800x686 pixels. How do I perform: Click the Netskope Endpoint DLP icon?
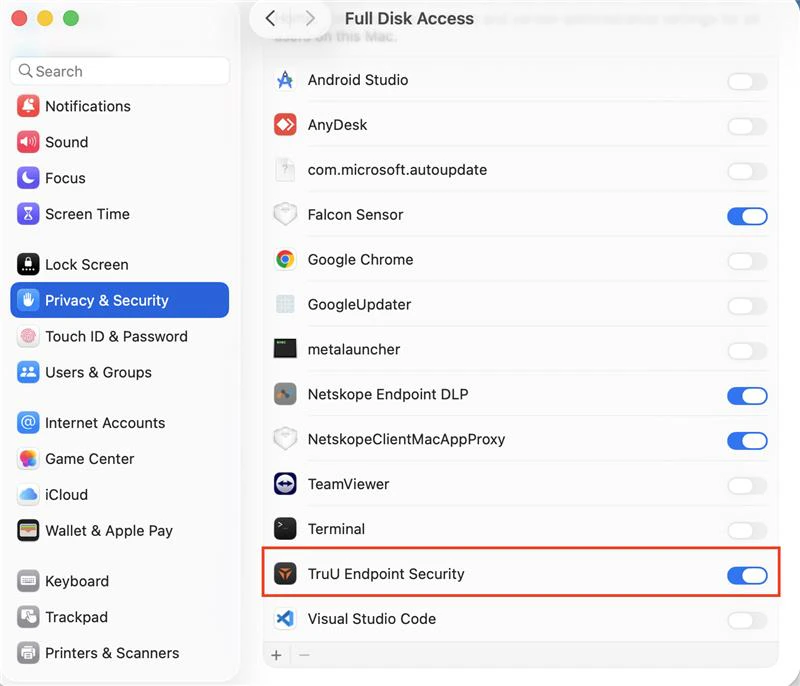pos(285,394)
